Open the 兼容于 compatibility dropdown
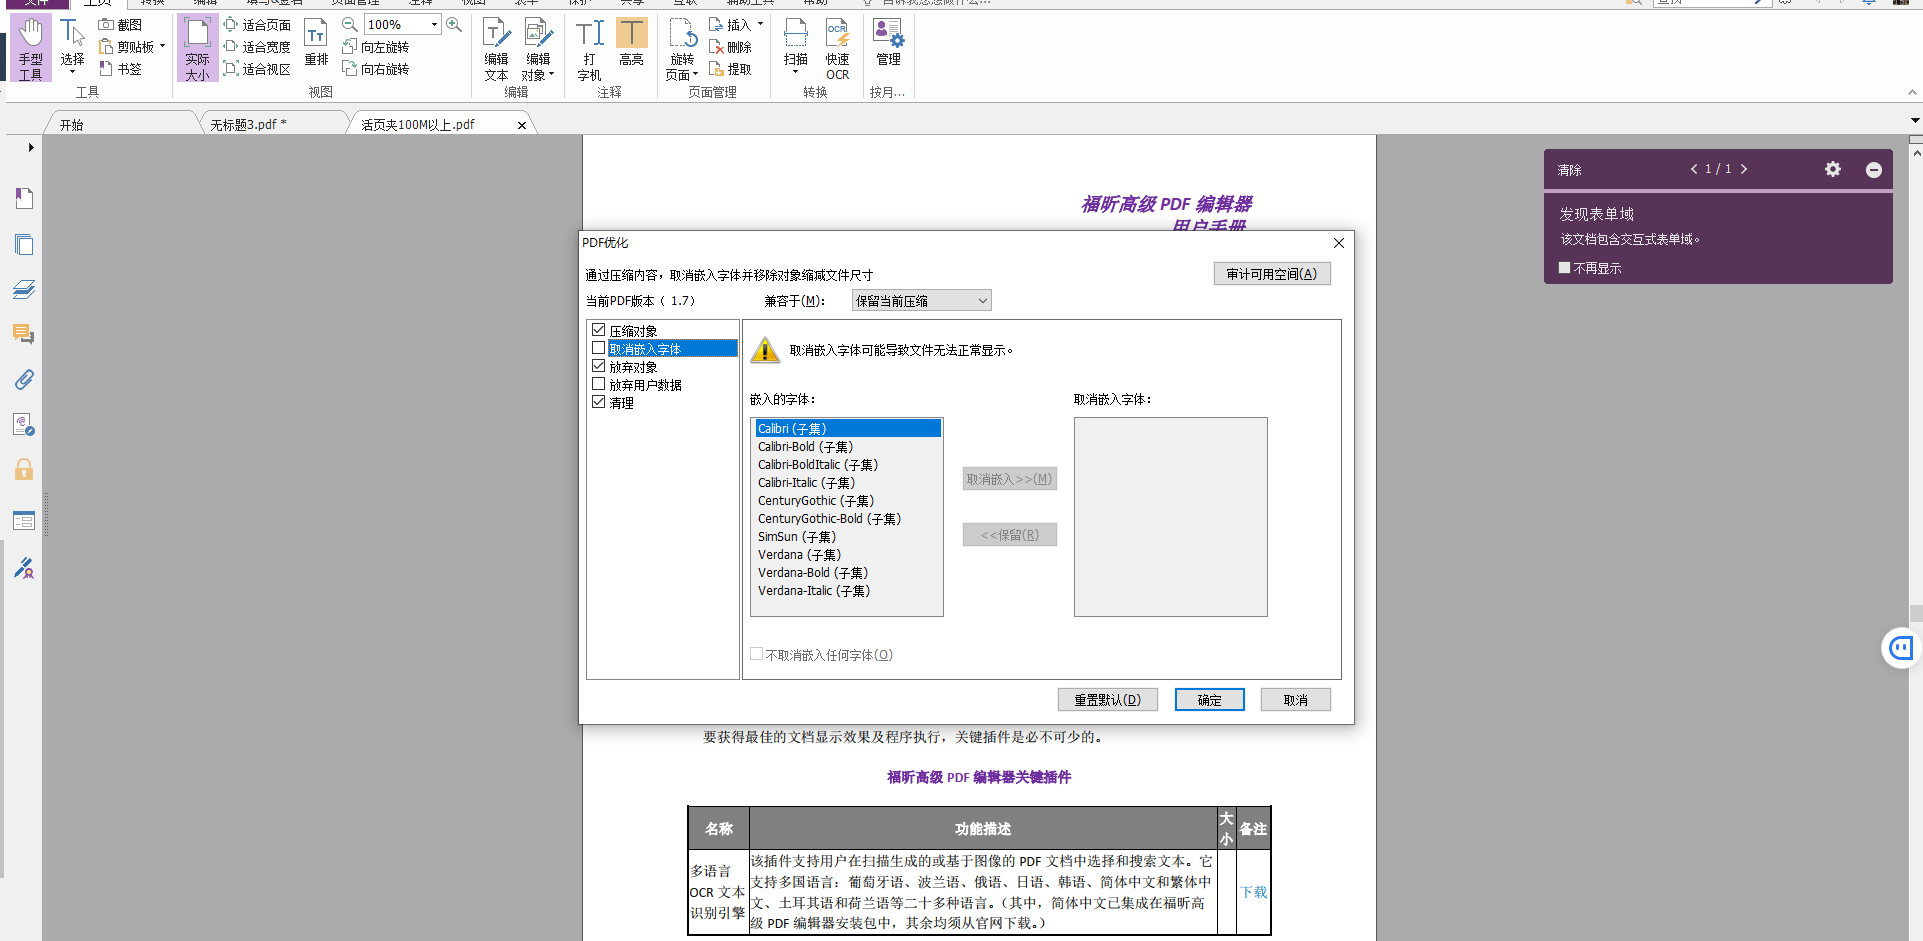Image resolution: width=1923 pixels, height=941 pixels. (920, 300)
